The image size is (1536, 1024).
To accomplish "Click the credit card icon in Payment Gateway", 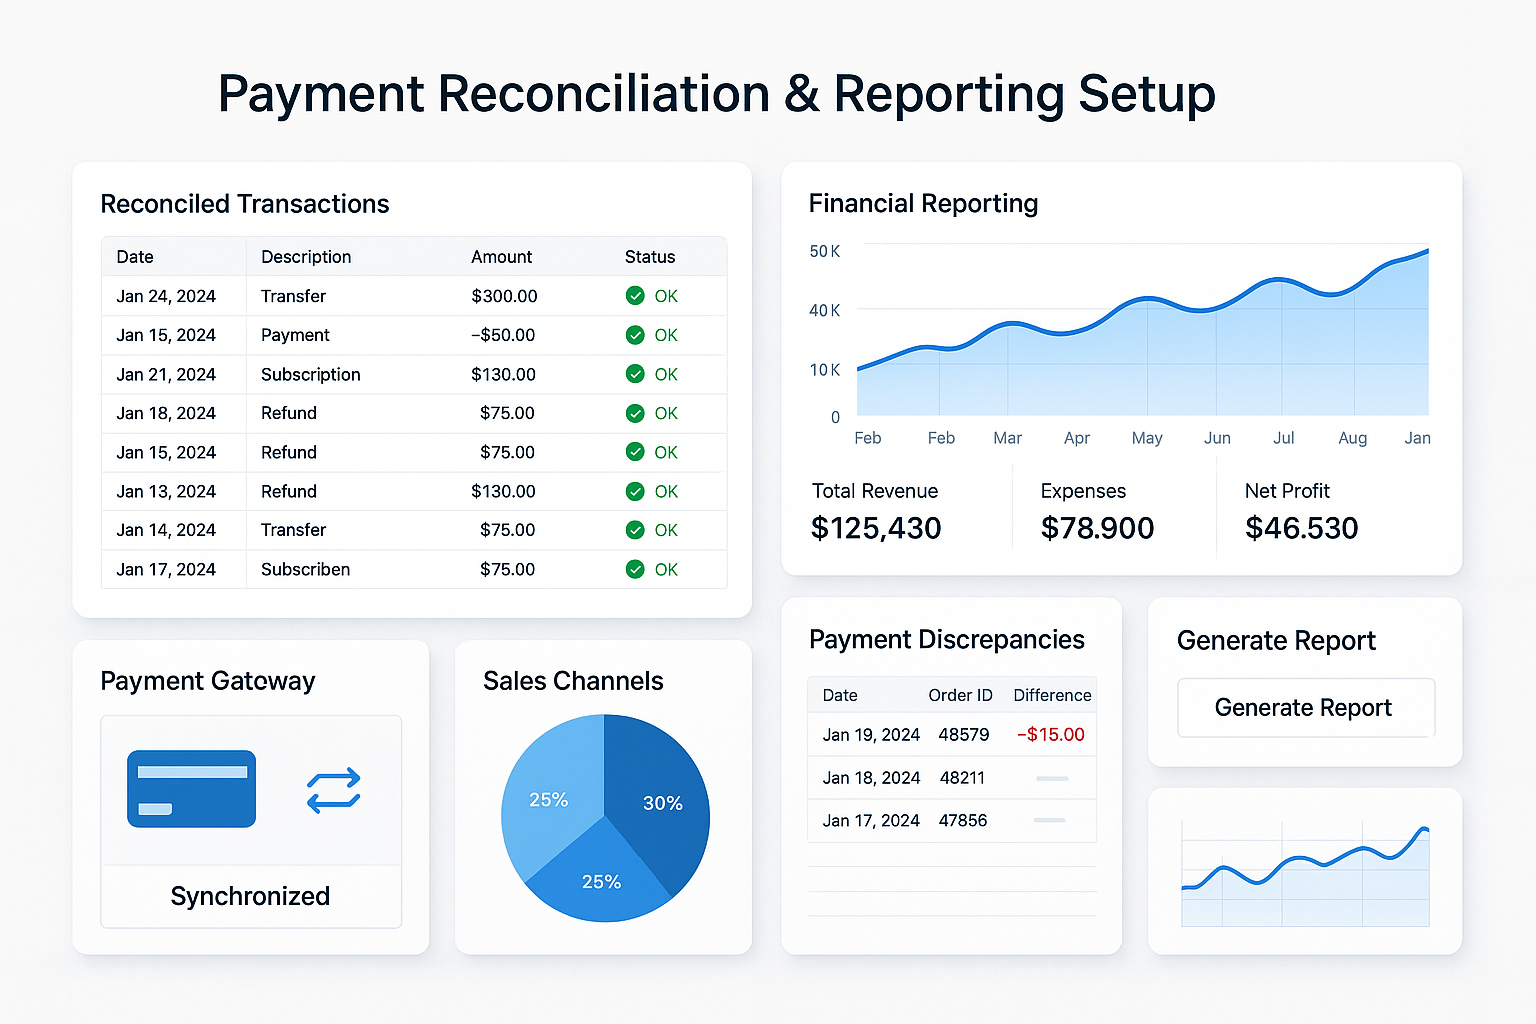I will [191, 789].
